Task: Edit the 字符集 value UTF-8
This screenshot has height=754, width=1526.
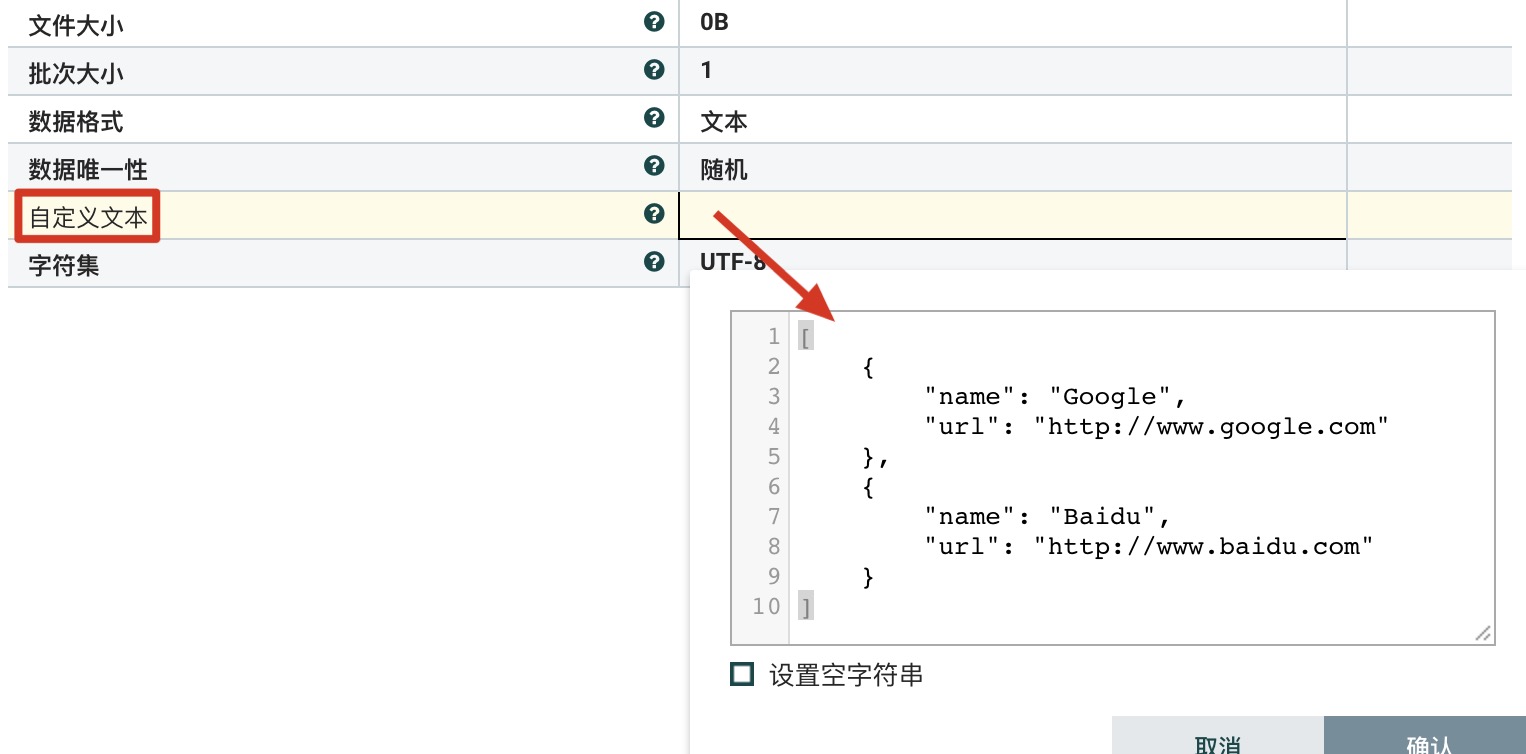Action: (732, 263)
